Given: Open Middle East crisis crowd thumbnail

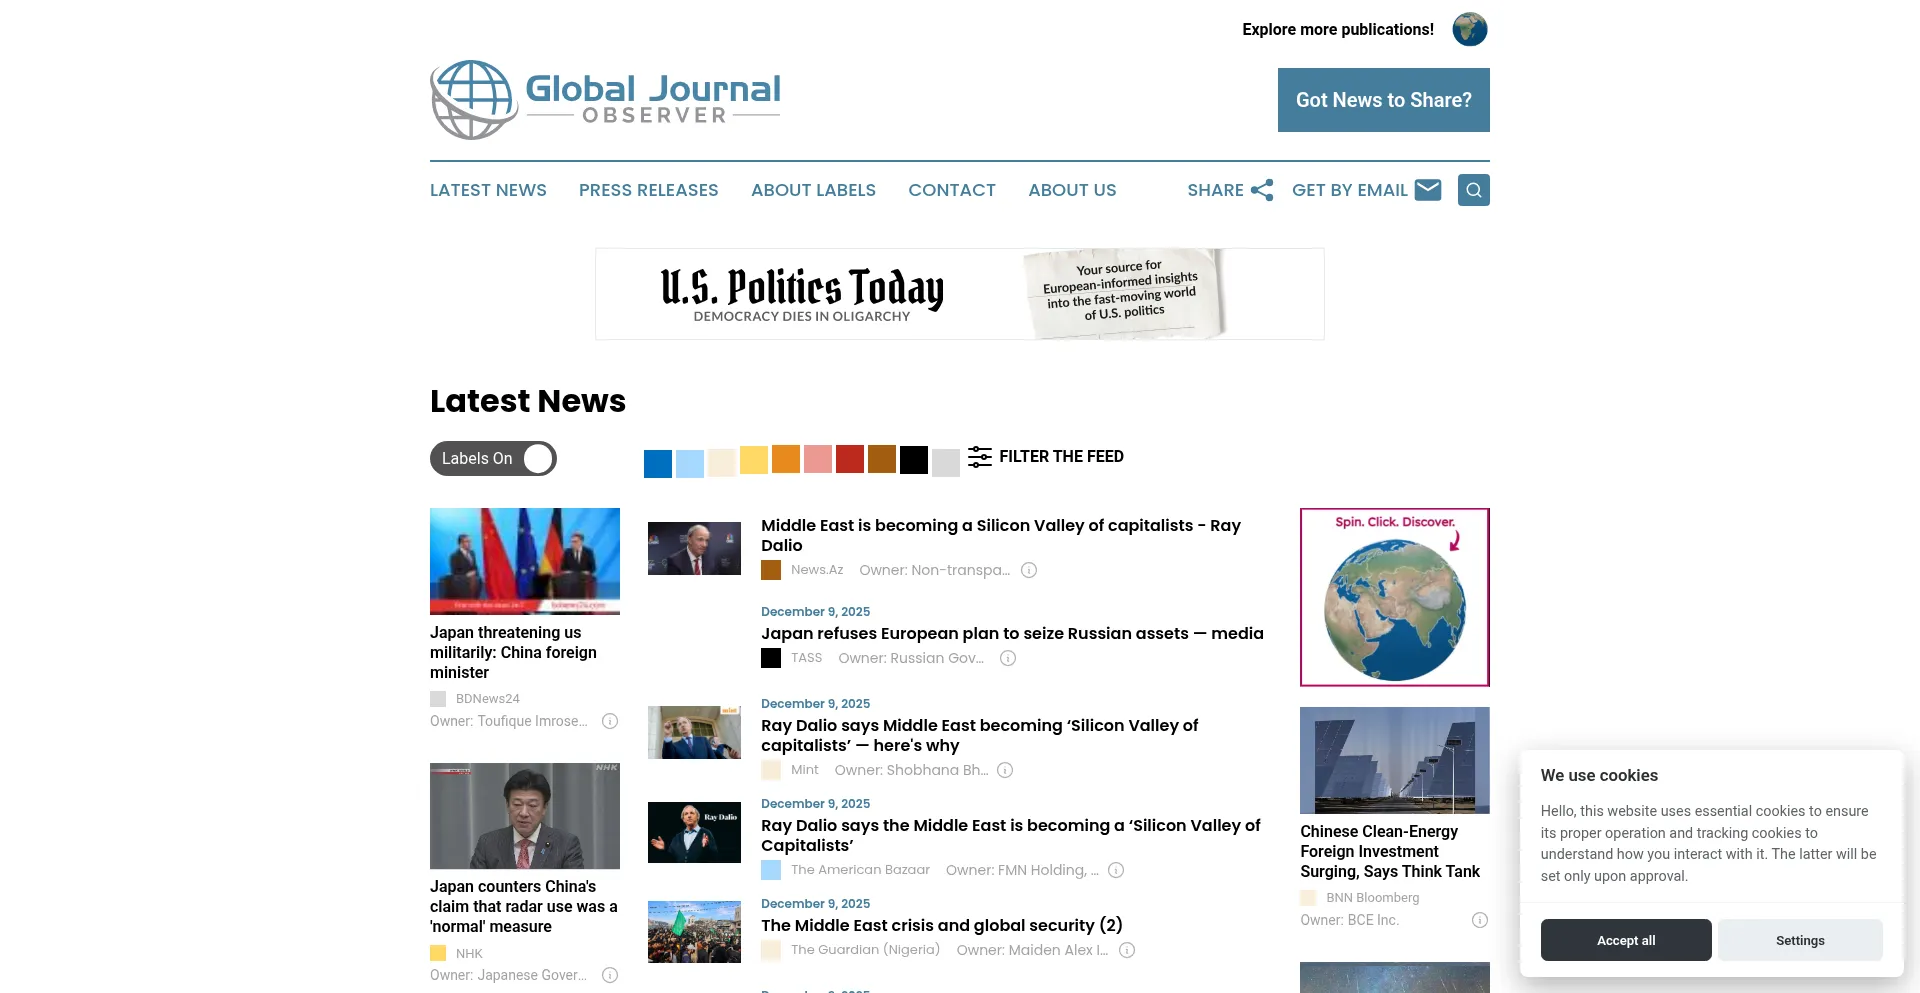Looking at the screenshot, I should tap(694, 932).
